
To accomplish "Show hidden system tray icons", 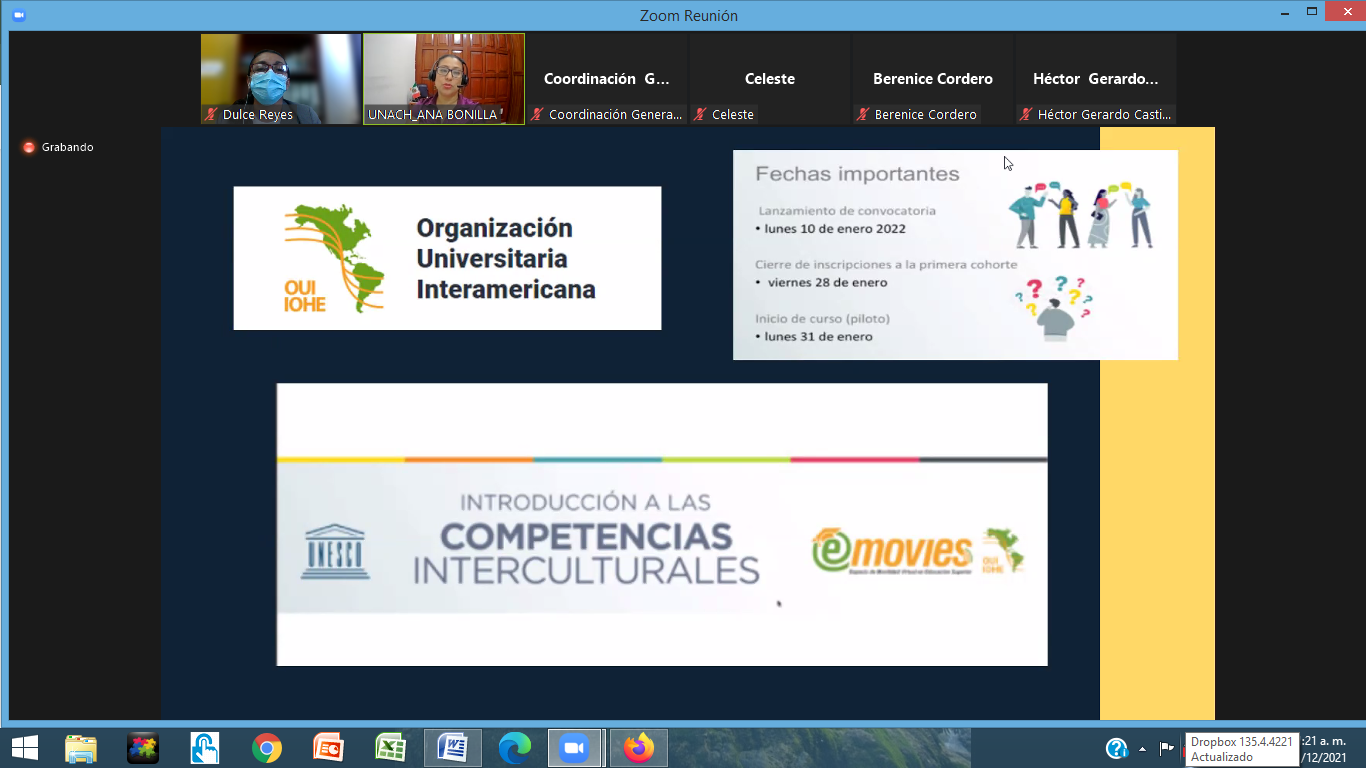I will click(x=1142, y=749).
